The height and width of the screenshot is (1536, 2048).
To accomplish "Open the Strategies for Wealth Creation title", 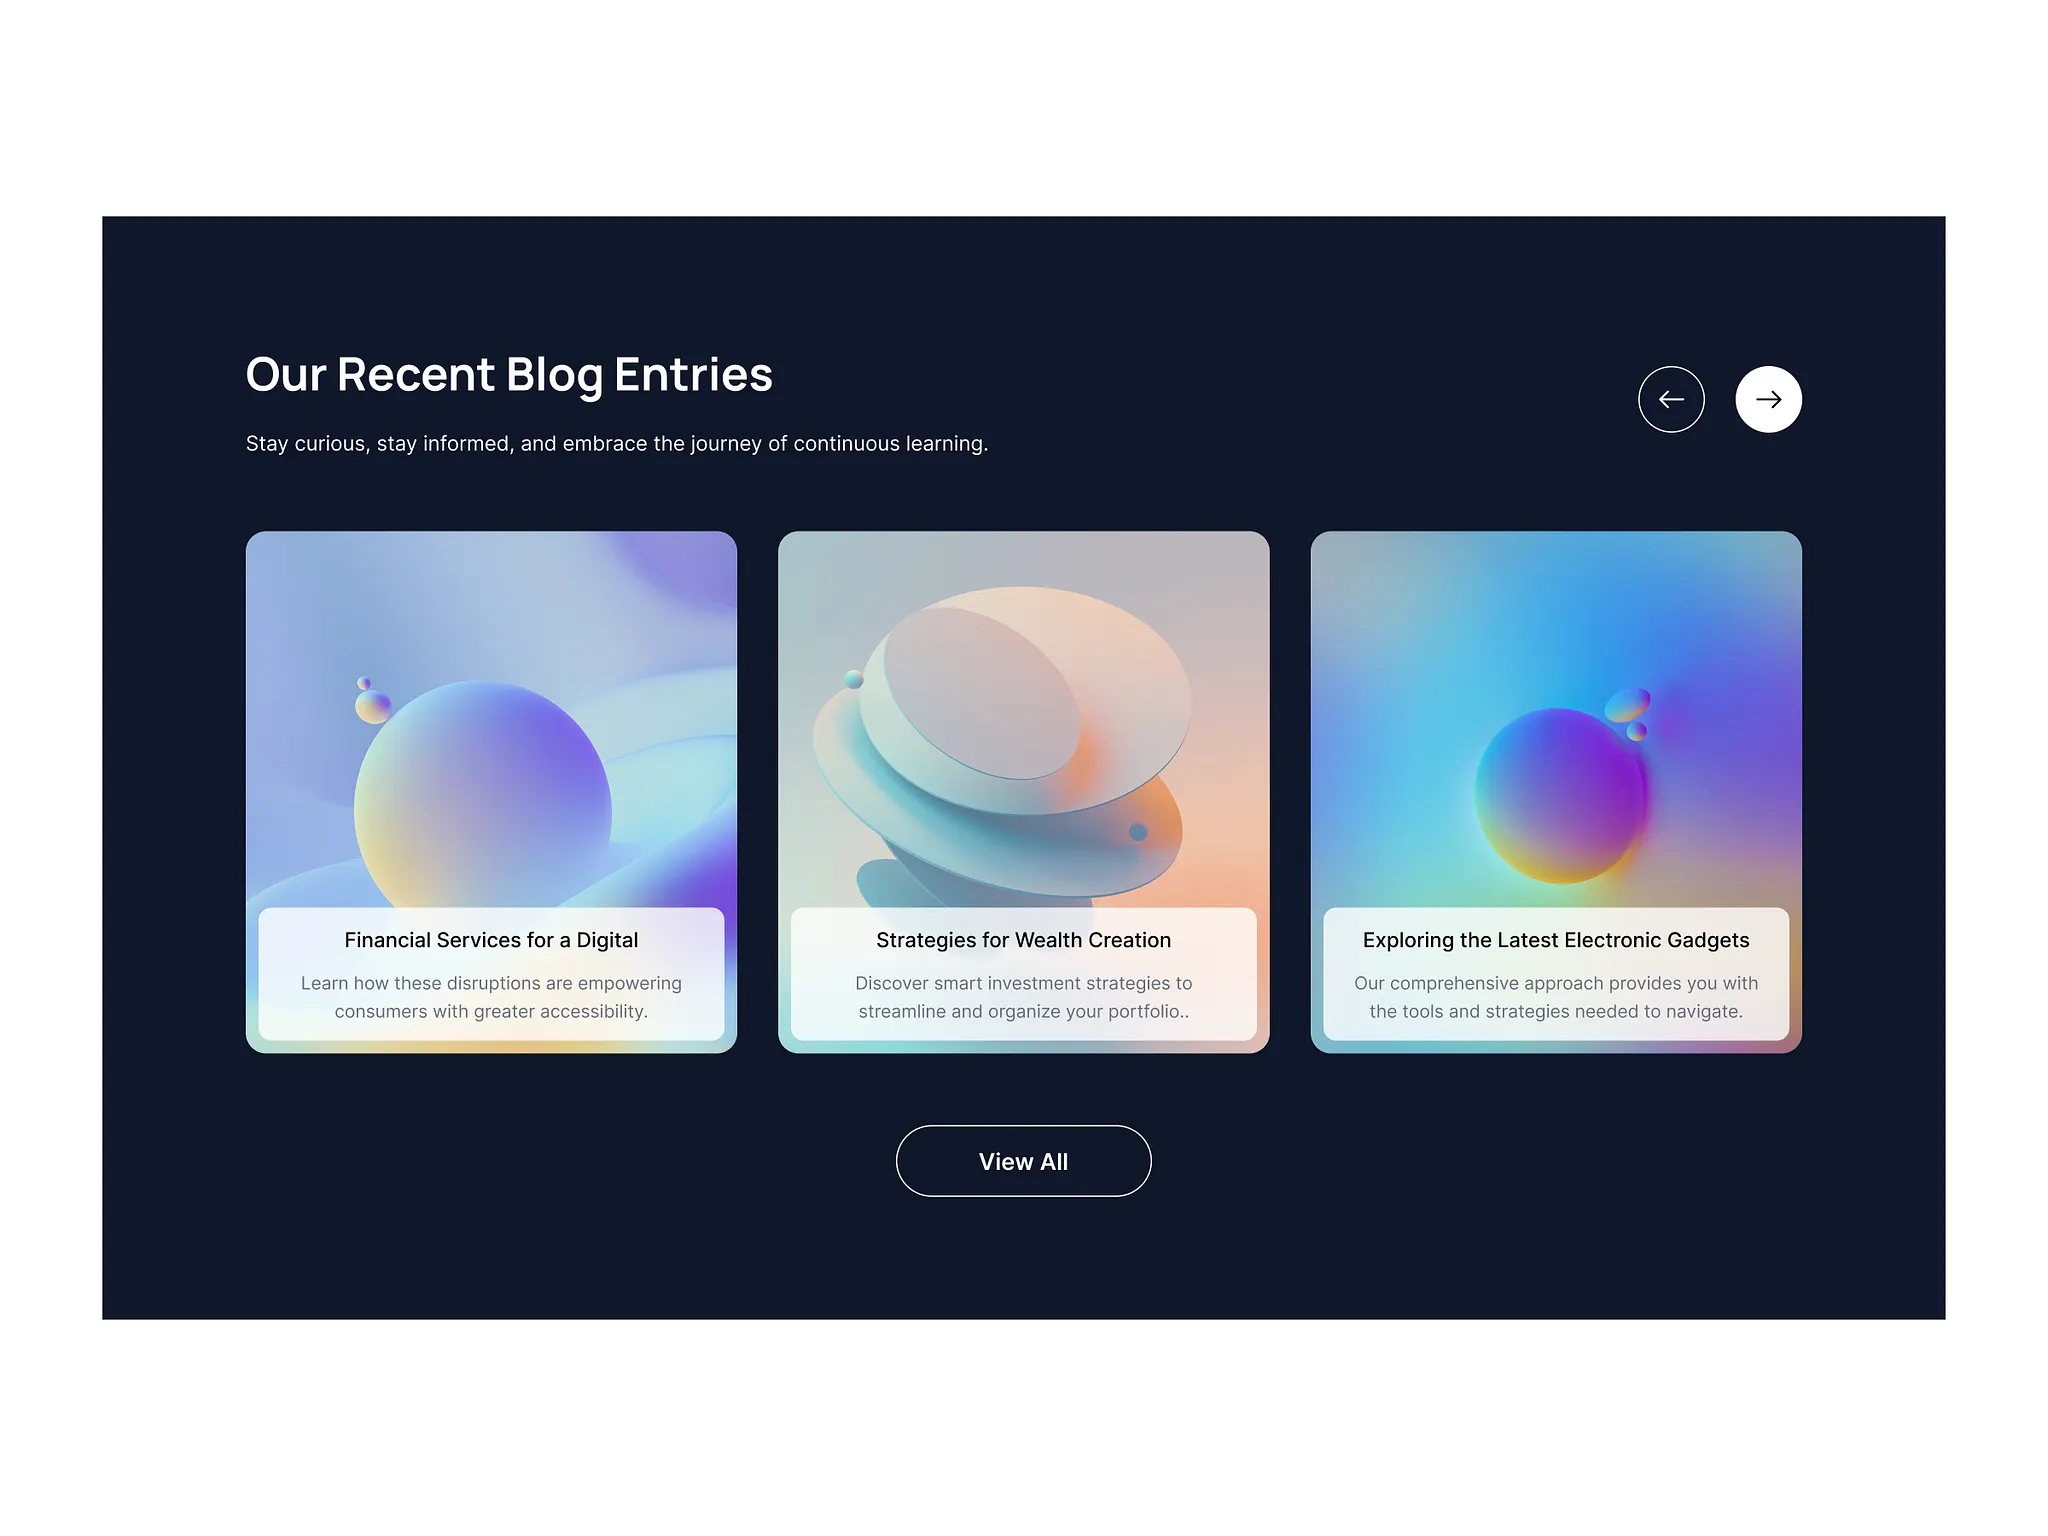I will (x=1023, y=940).
